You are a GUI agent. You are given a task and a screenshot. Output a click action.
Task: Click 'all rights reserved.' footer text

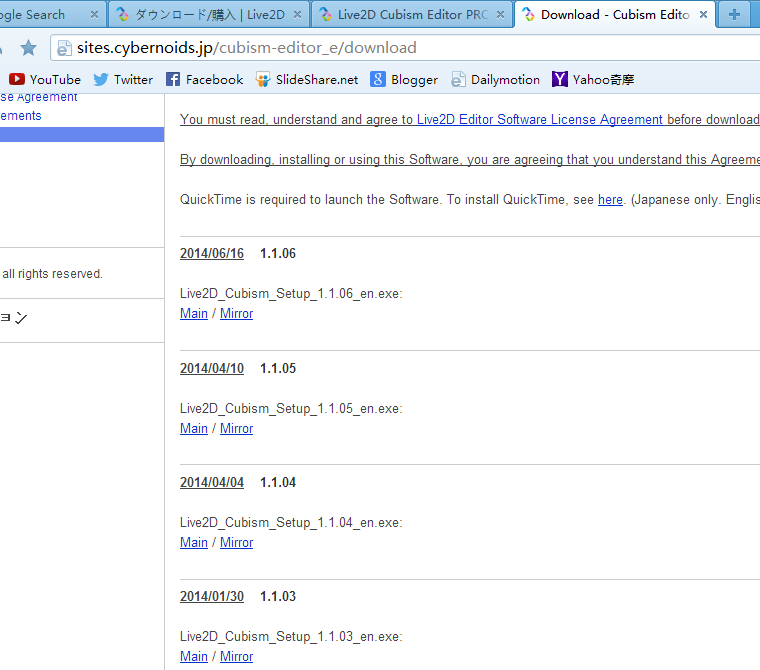tap(52, 274)
